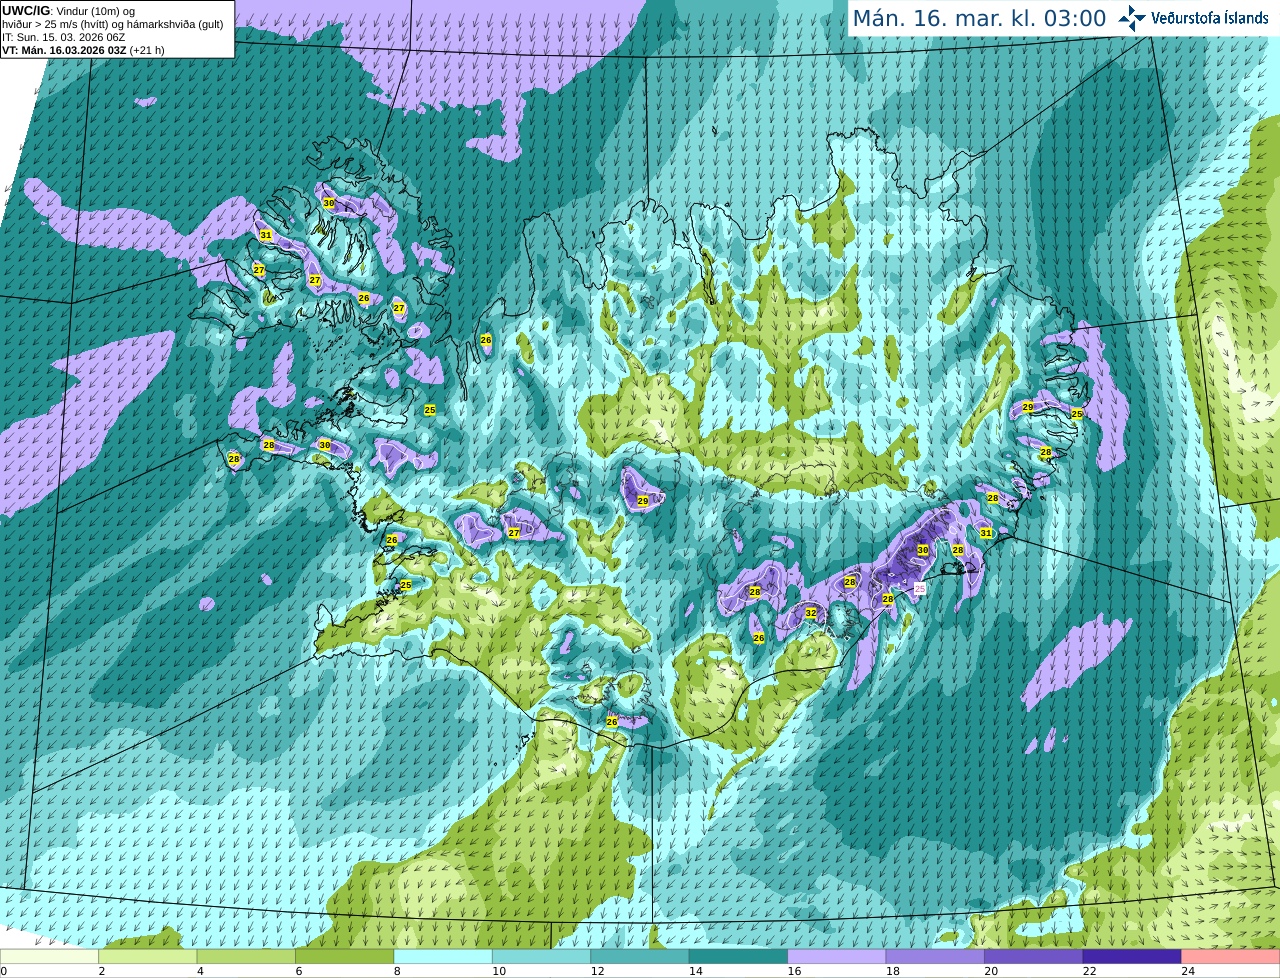Click the legend scale value 8
Screen dimensions: 1280x978
[x=397, y=971]
